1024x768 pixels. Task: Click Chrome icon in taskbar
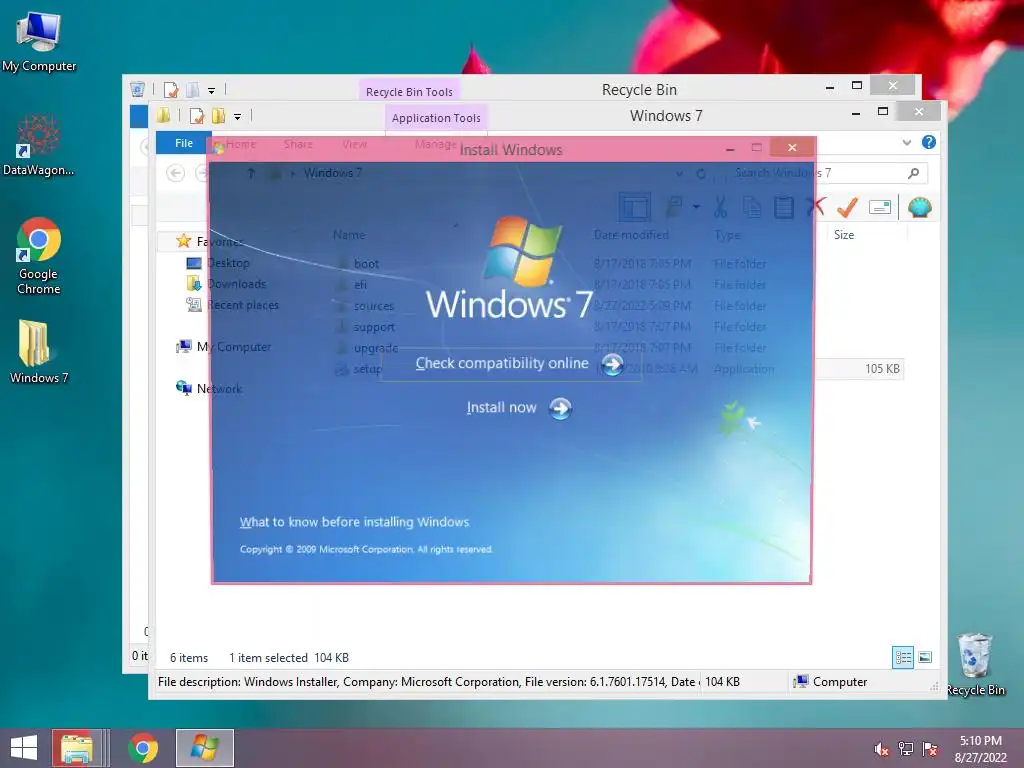(x=143, y=748)
